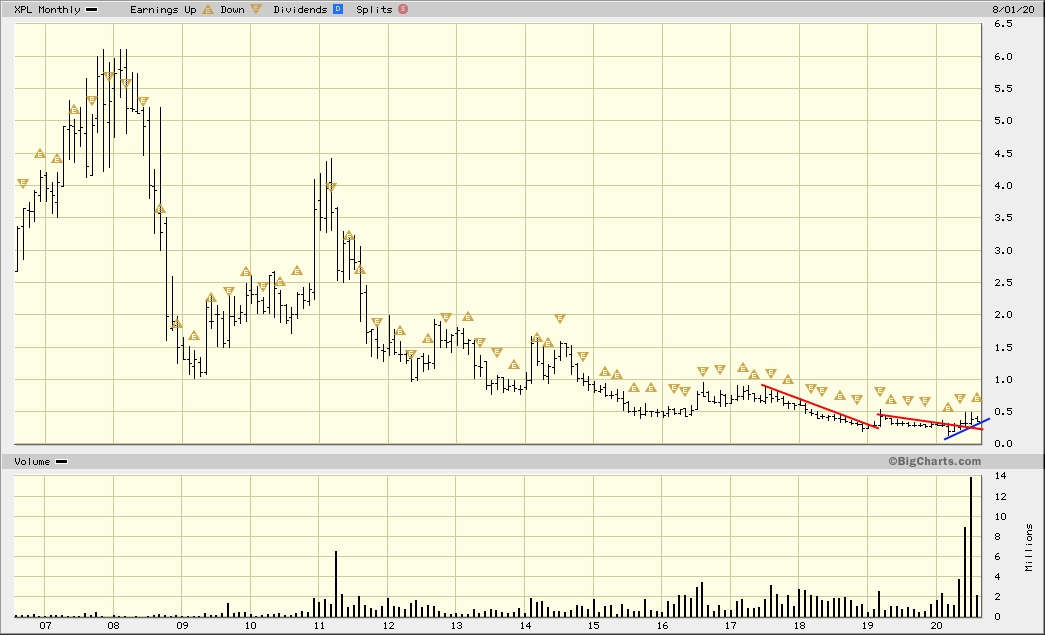Click the 2011 volume spike bar
1045x635 pixels.
(336, 584)
